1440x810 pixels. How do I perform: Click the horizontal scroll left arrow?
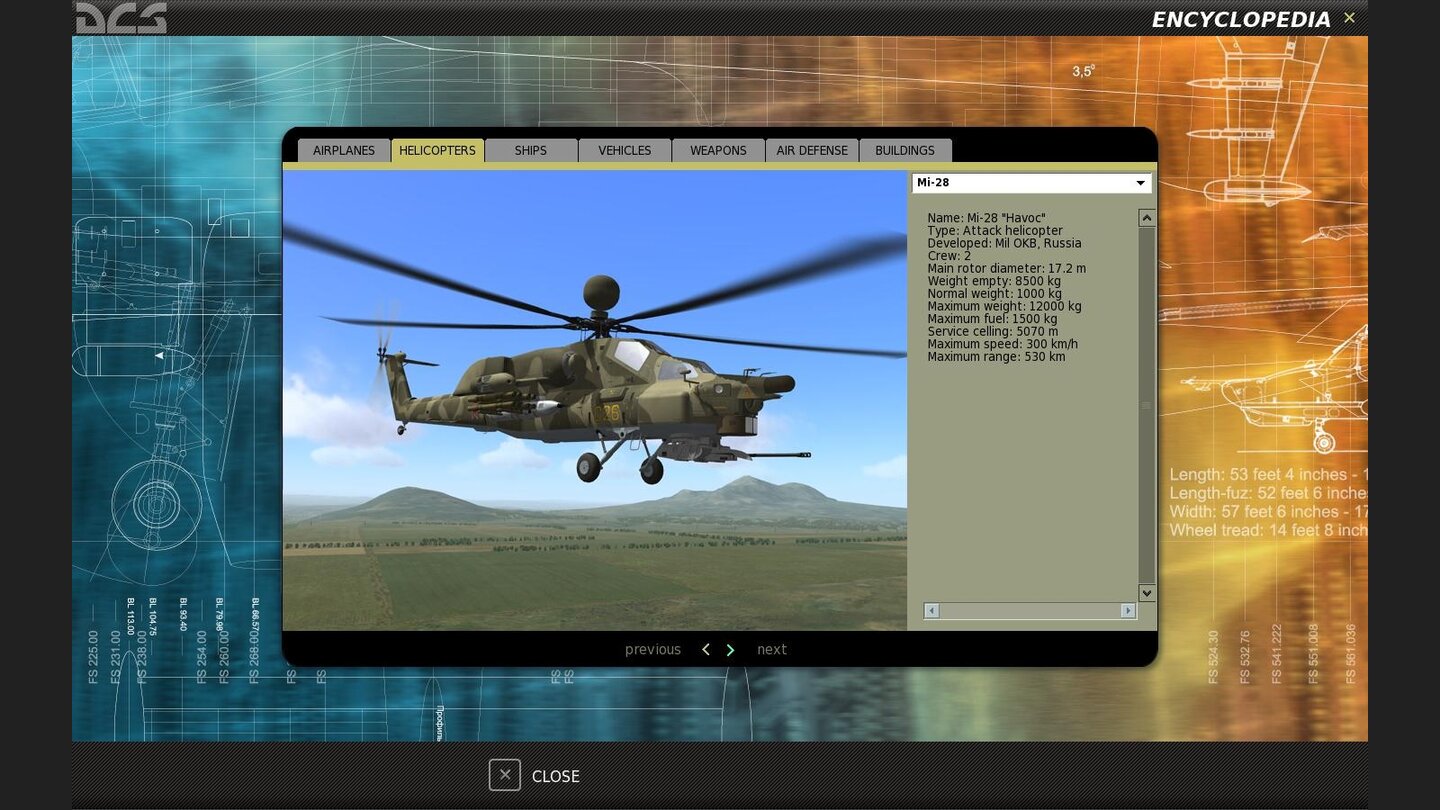click(x=932, y=610)
